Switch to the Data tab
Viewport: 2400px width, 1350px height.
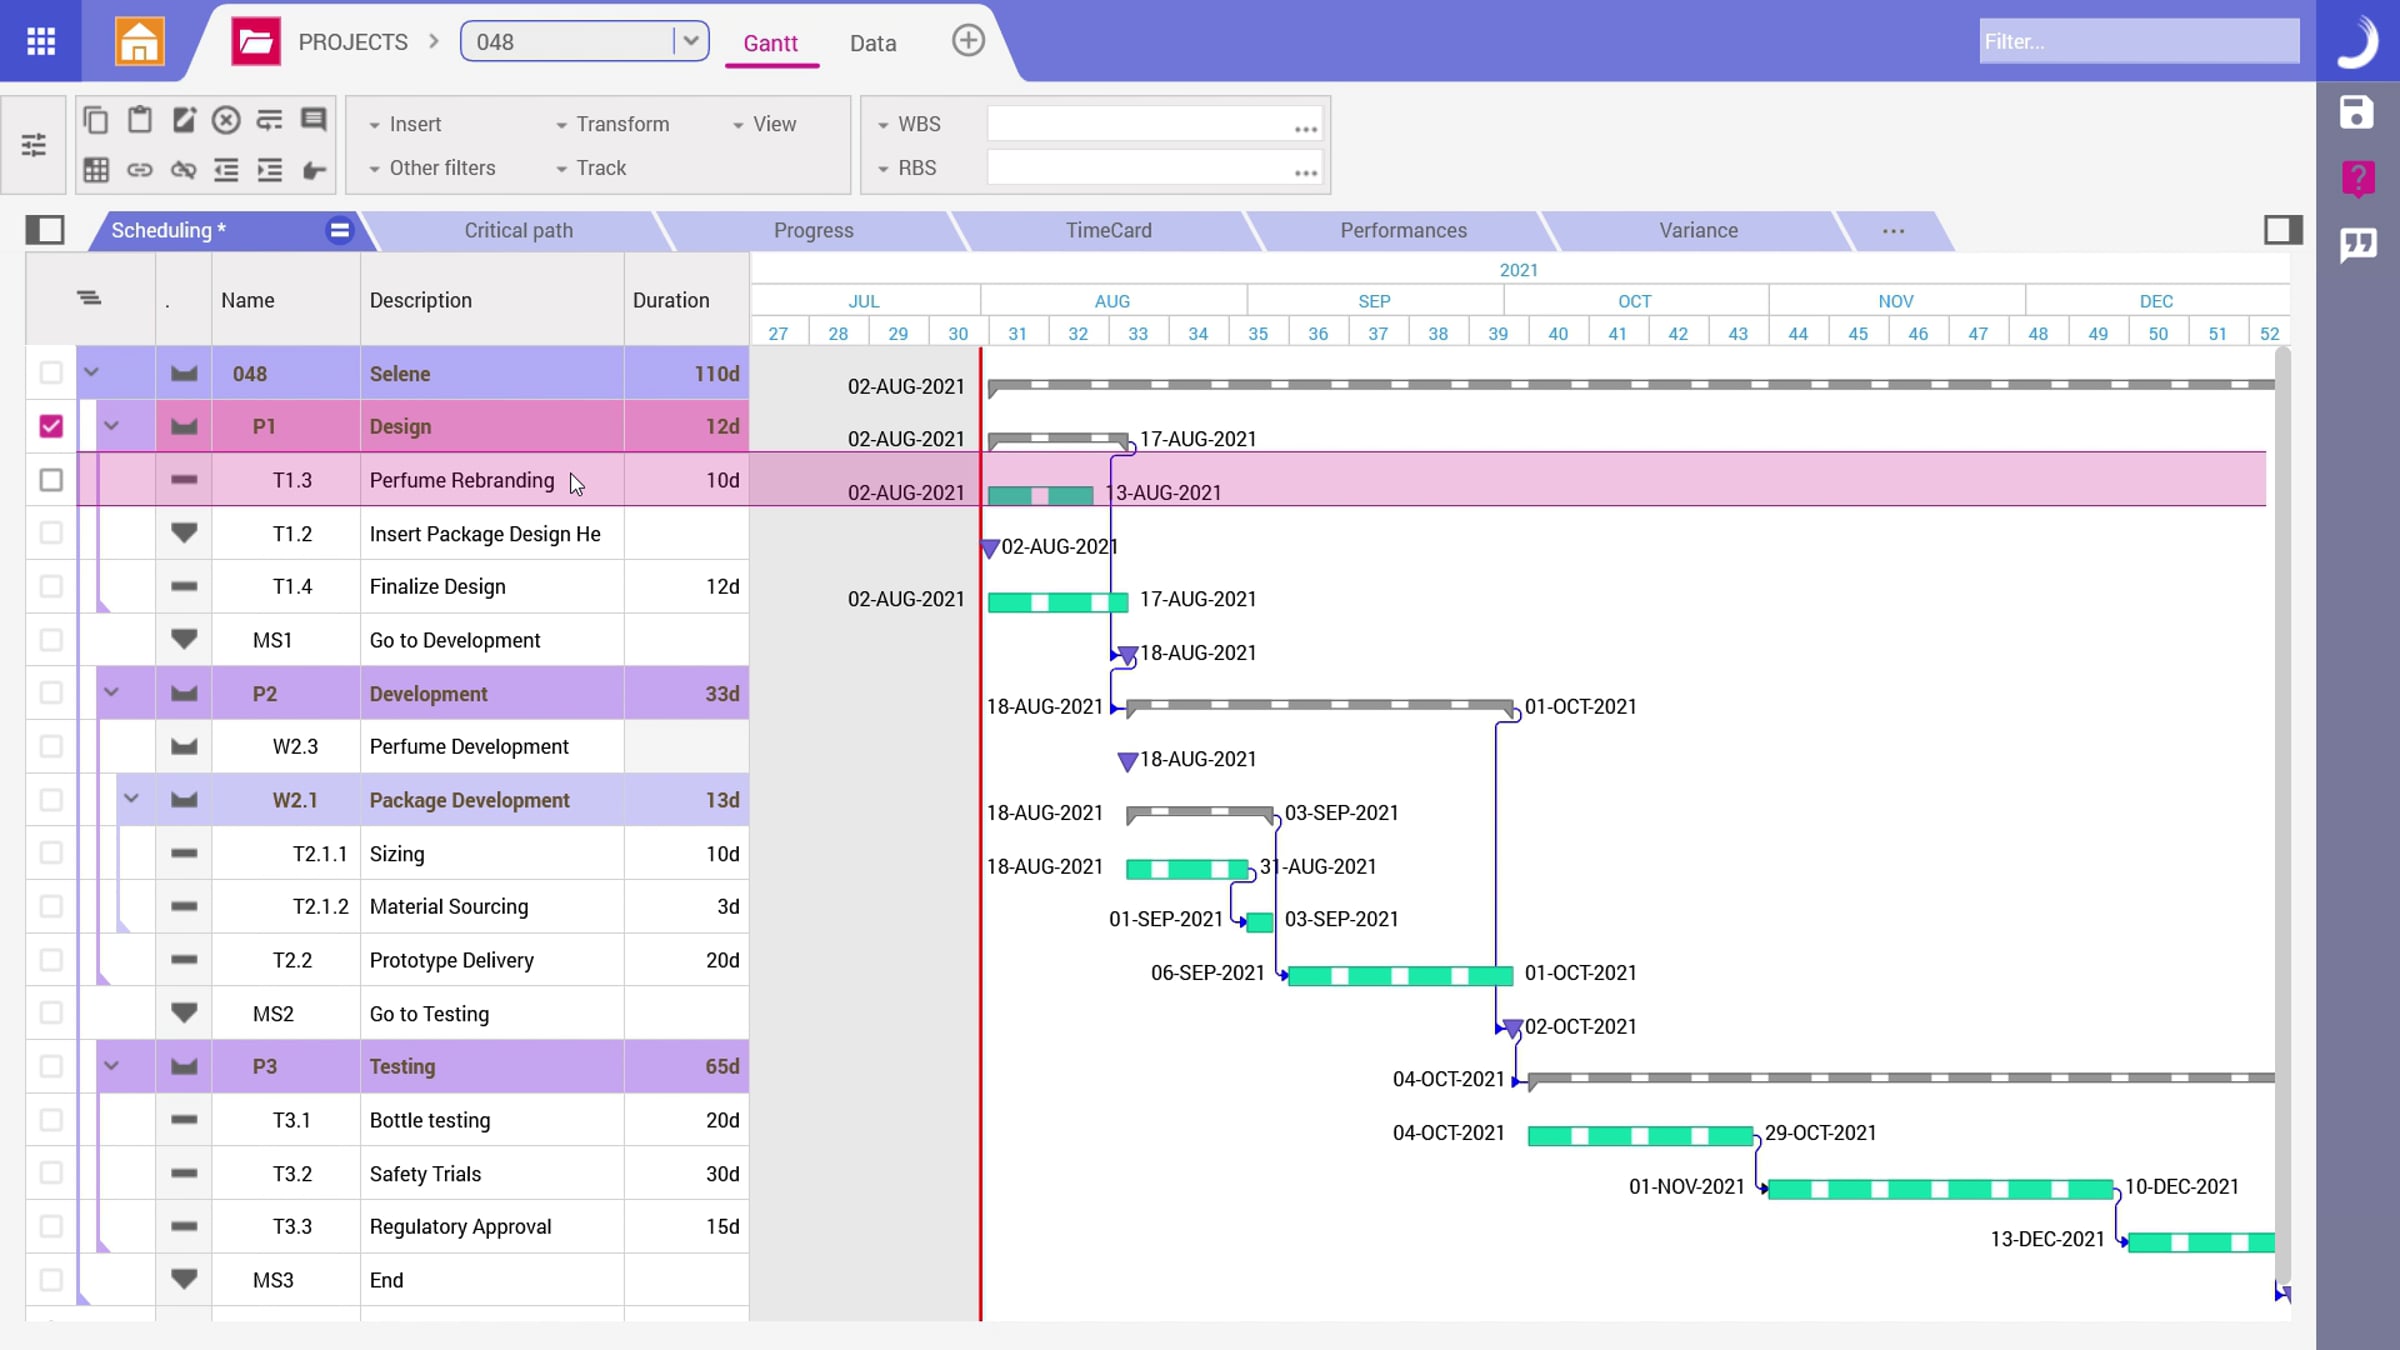tap(873, 43)
